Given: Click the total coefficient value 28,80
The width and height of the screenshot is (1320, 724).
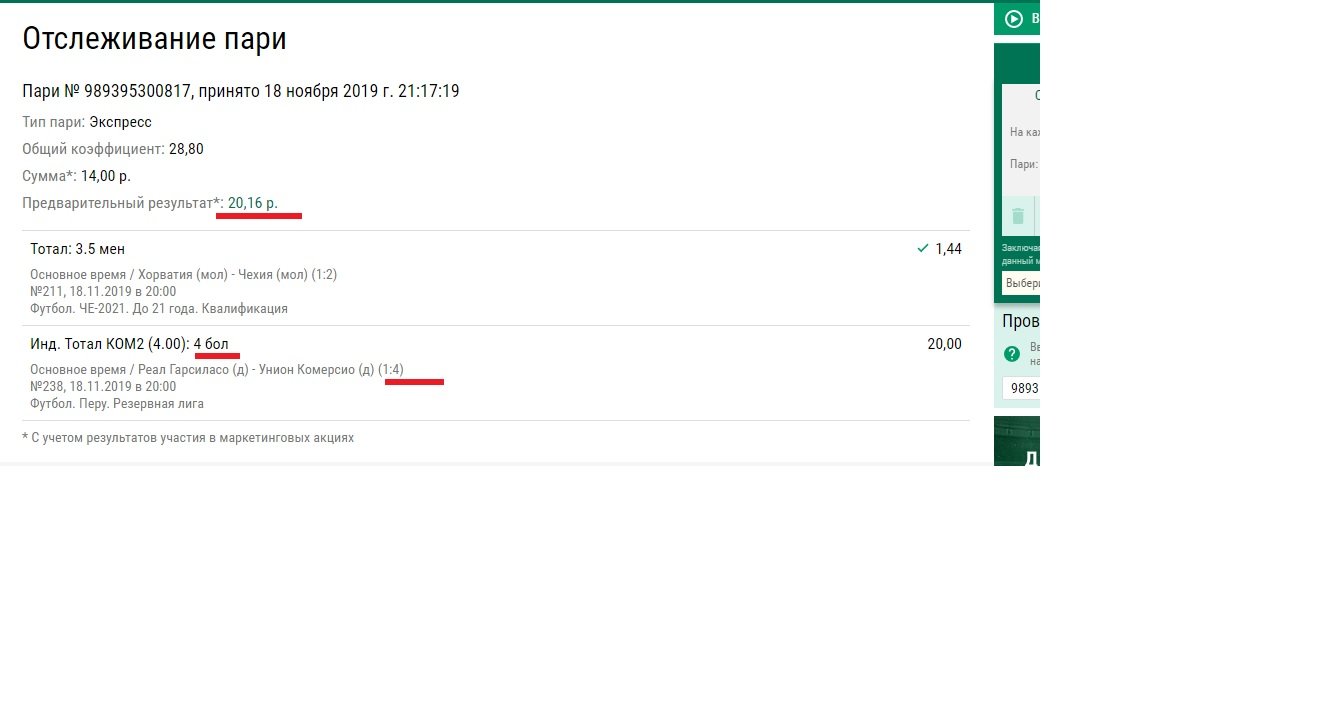Looking at the screenshot, I should coord(186,149).
